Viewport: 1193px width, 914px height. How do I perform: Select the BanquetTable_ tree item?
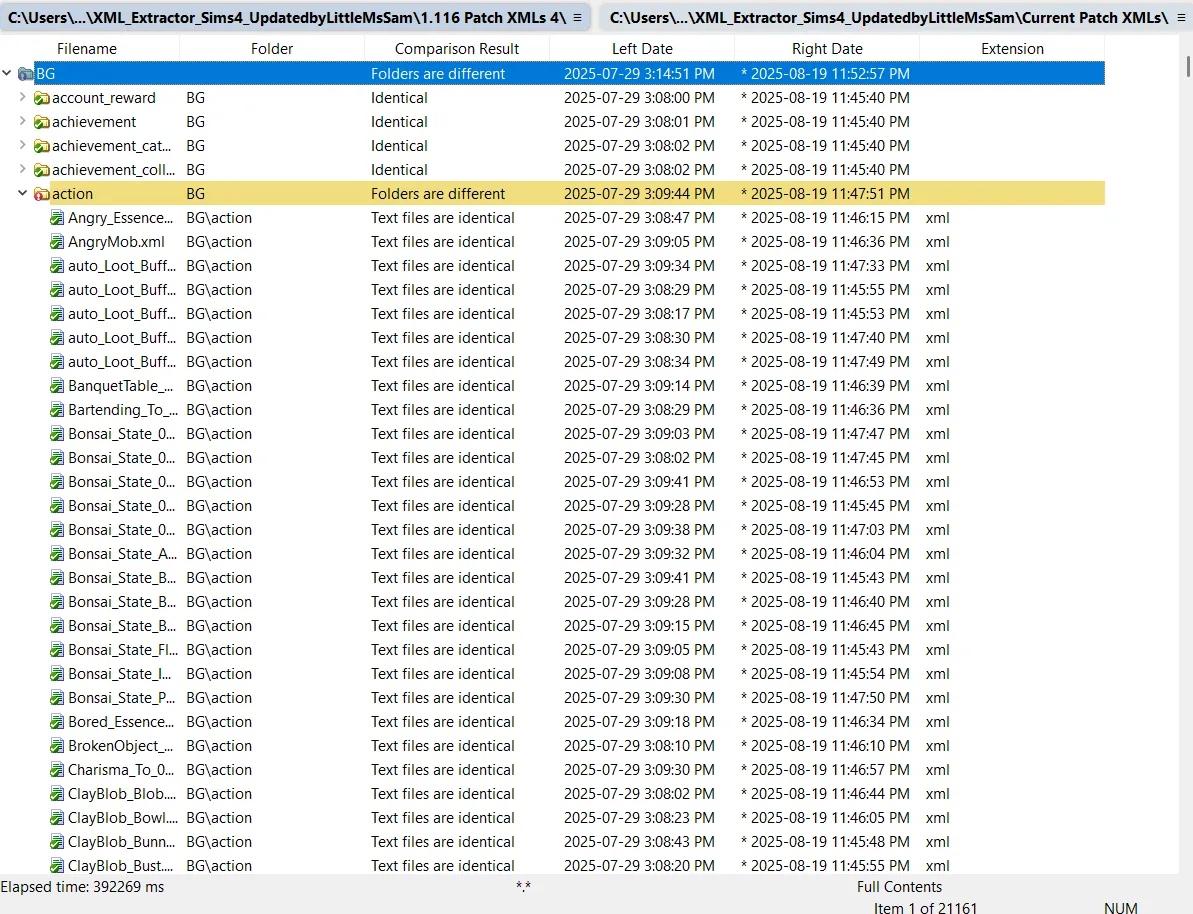[112, 385]
